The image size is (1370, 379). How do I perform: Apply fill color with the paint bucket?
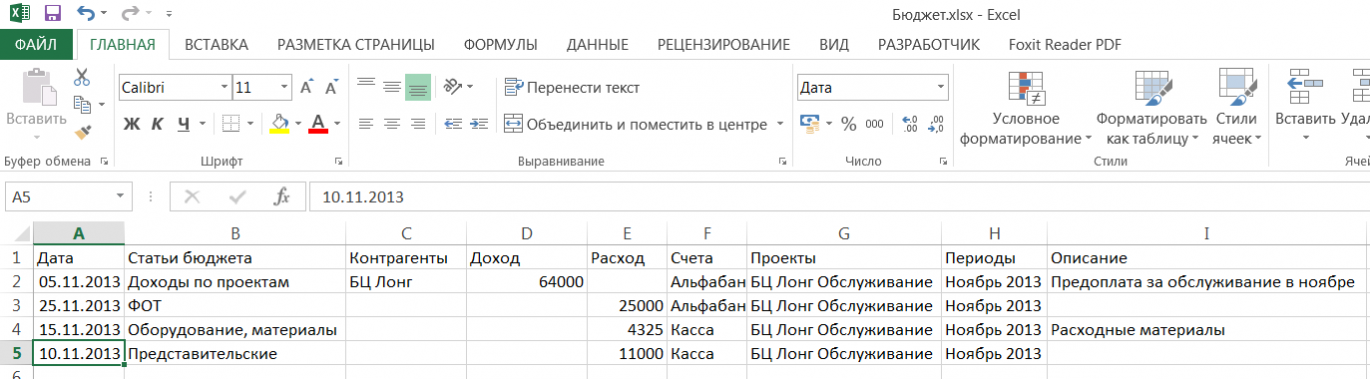tap(281, 123)
